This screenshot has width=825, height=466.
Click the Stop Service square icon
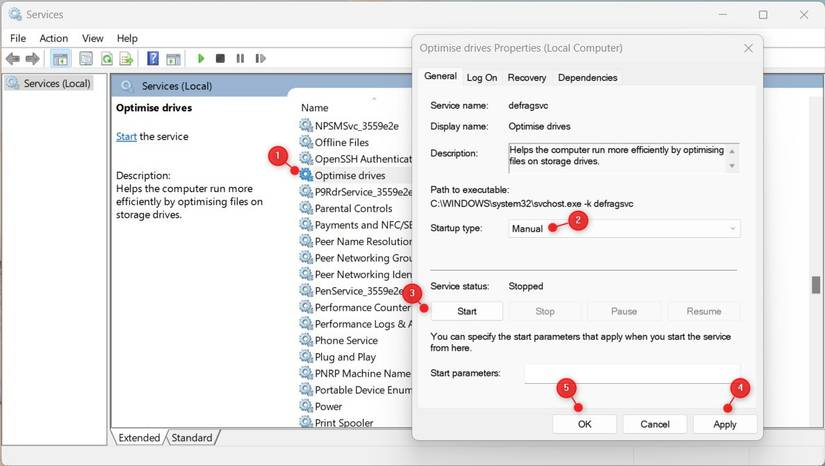pyautogui.click(x=220, y=58)
